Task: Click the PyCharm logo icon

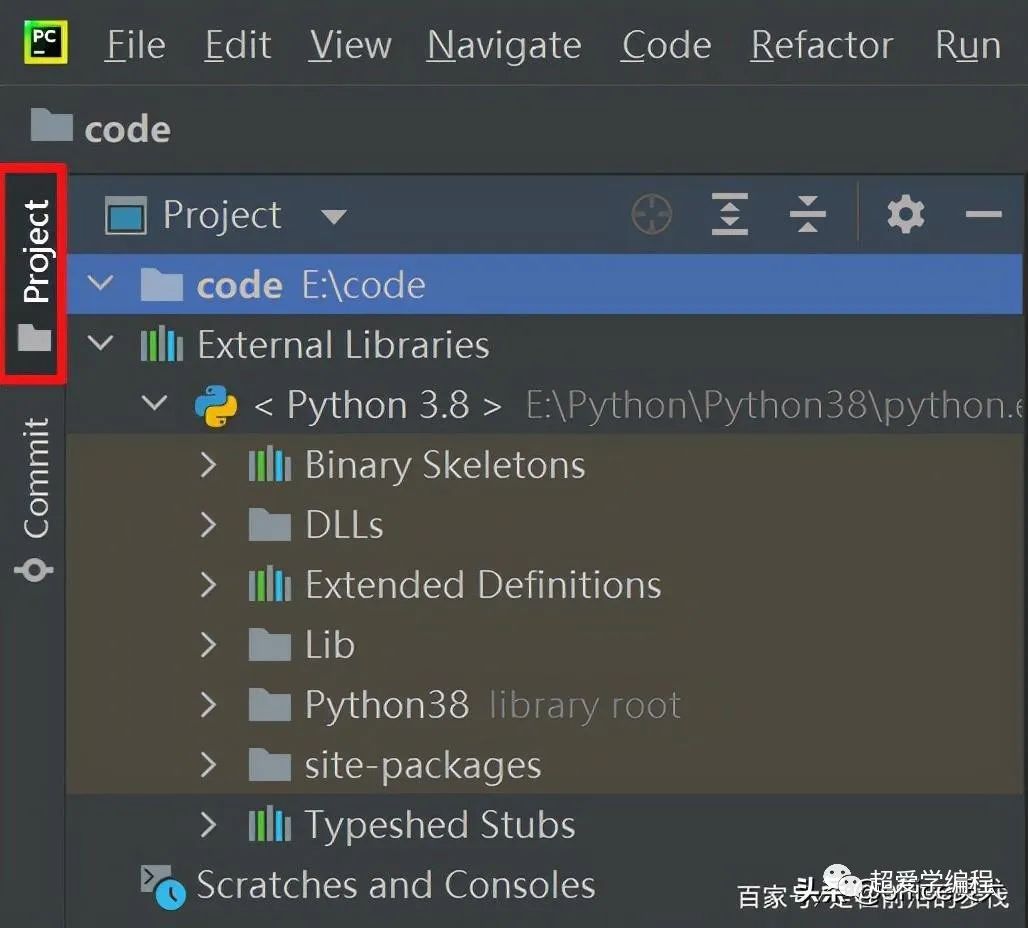Action: click(46, 42)
